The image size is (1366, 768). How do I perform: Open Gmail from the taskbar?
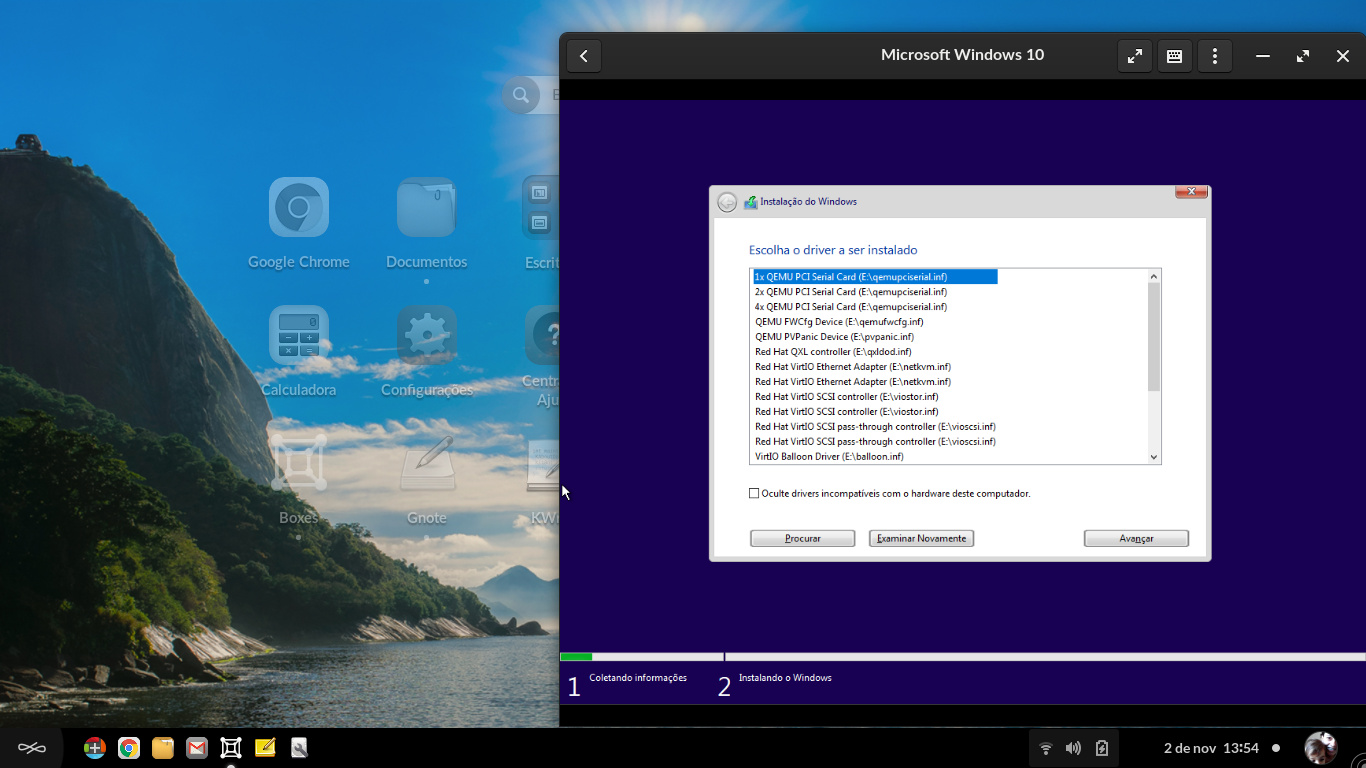click(197, 748)
